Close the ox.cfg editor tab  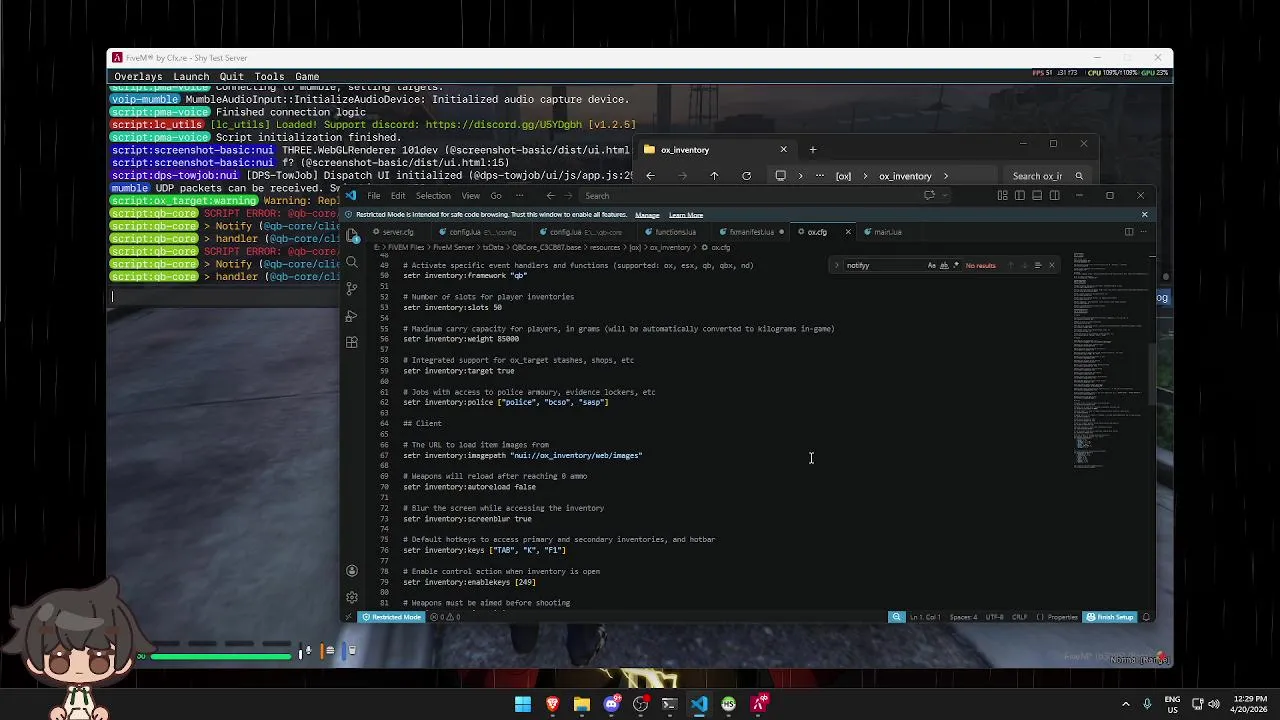pyautogui.click(x=848, y=232)
